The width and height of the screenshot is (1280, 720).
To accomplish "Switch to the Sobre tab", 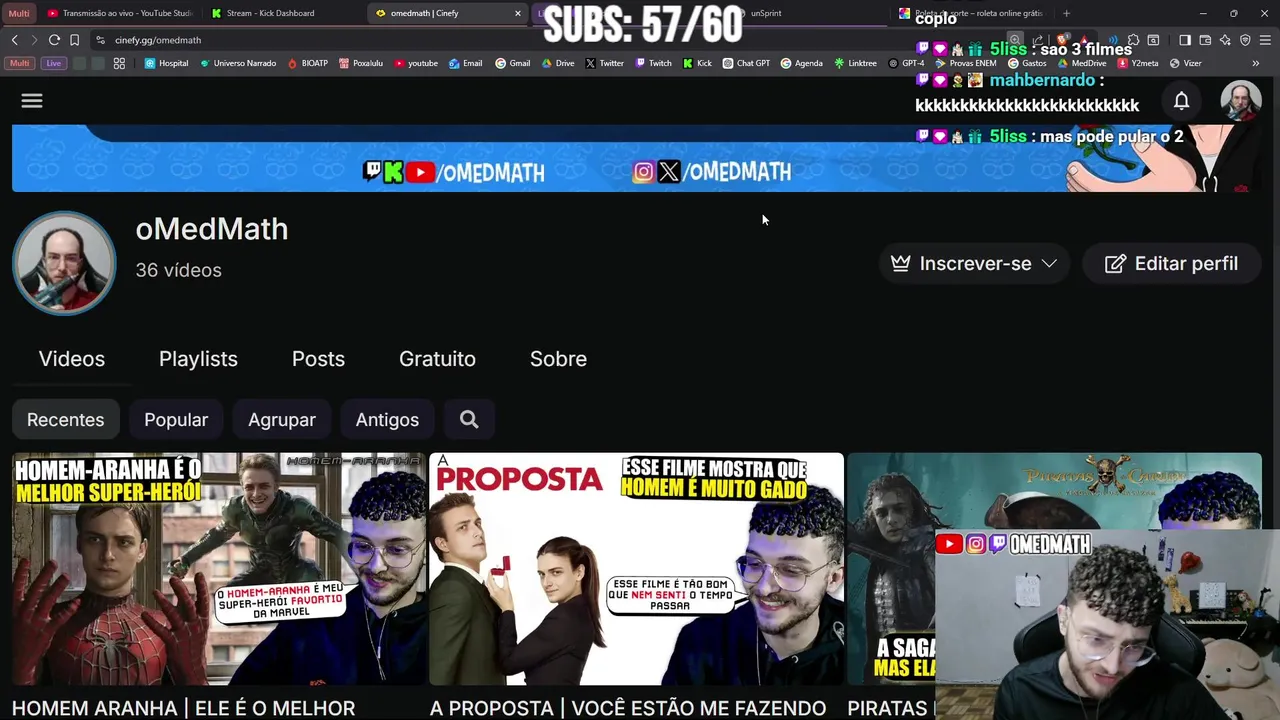I will coord(558,359).
